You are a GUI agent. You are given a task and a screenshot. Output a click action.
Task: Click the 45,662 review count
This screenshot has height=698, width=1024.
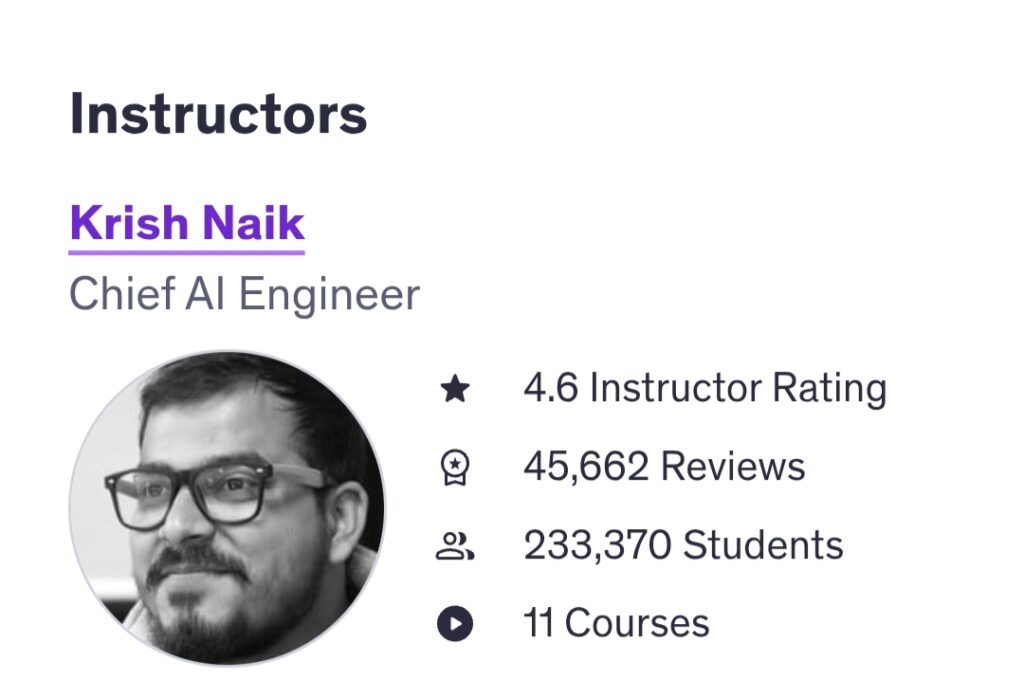(x=586, y=467)
